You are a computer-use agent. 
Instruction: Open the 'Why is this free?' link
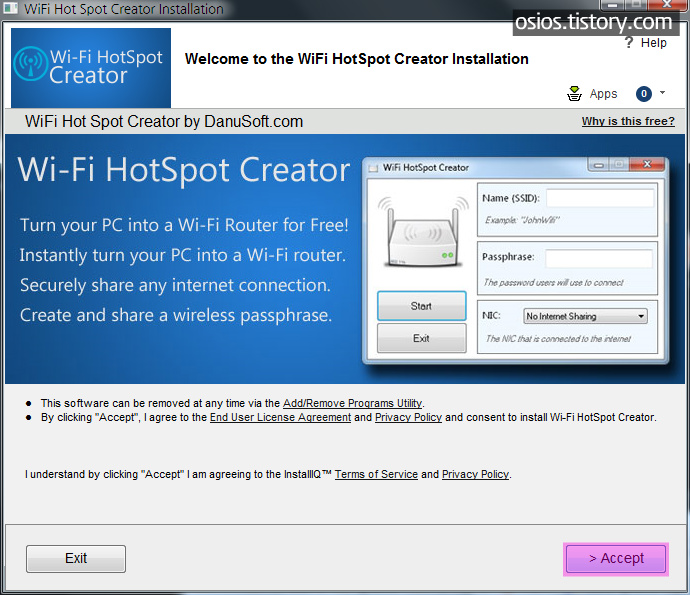tap(628, 121)
